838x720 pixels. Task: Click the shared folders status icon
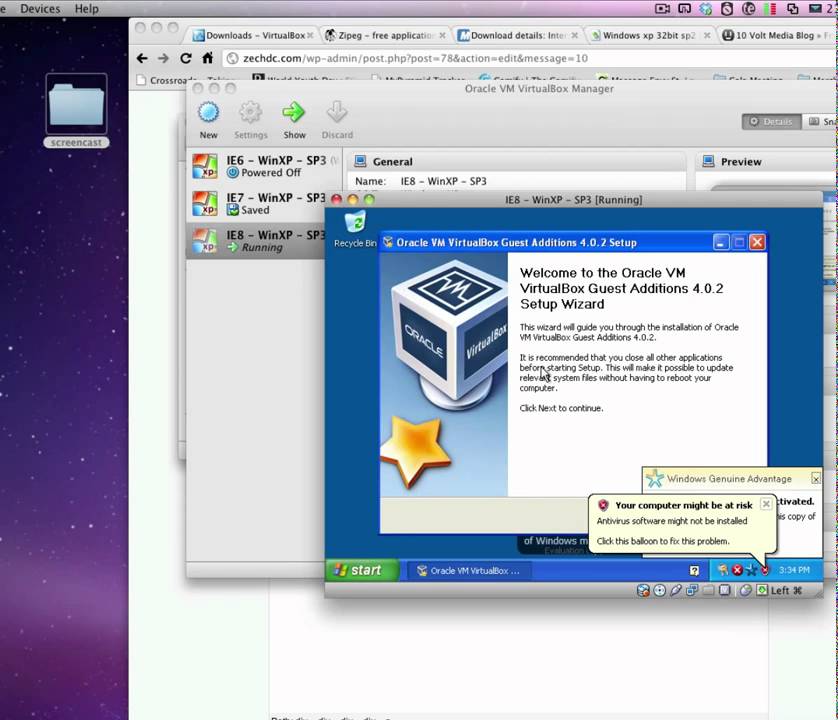click(708, 591)
